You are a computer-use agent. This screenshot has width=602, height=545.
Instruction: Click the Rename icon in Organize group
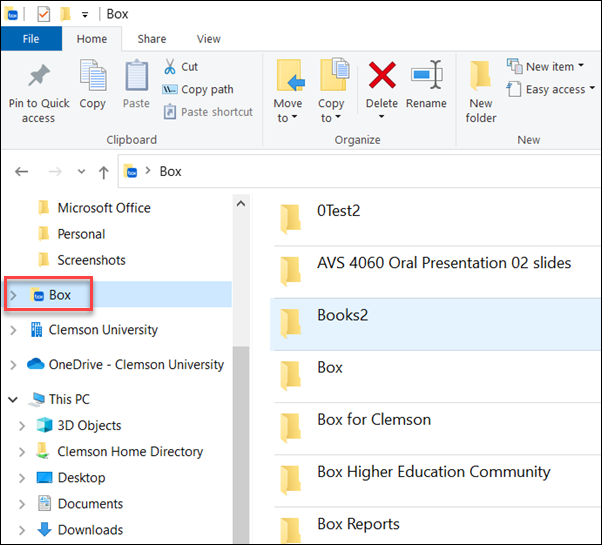tap(427, 74)
